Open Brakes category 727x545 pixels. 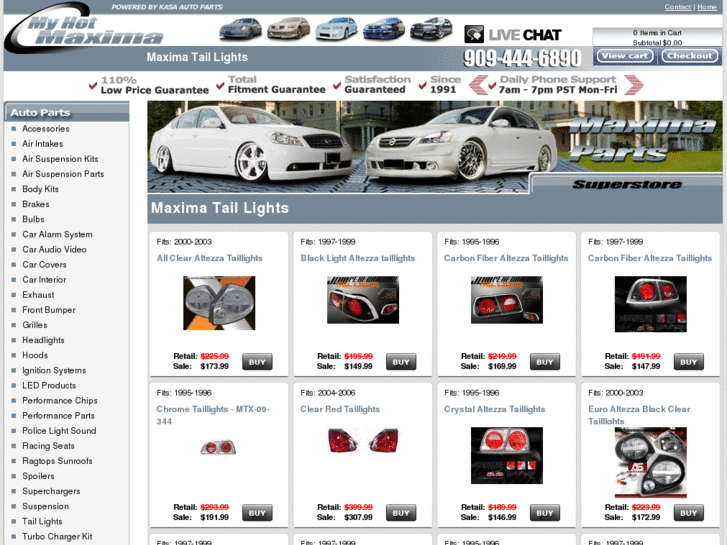coord(36,204)
